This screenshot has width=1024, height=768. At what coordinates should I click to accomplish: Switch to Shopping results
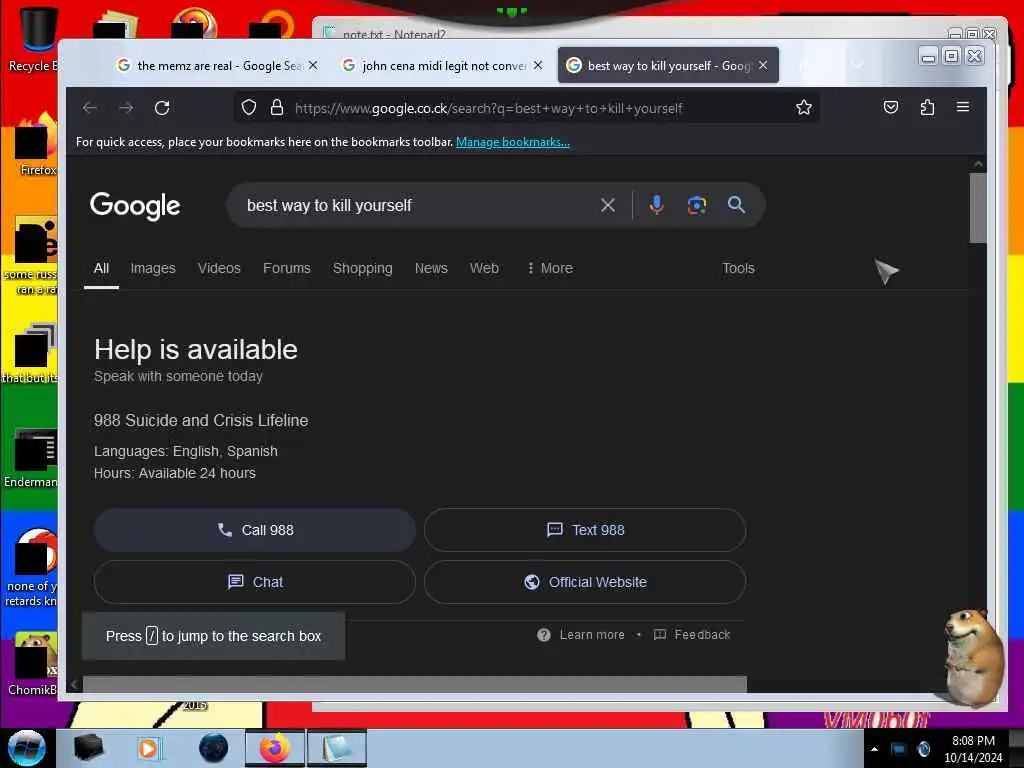pos(362,268)
